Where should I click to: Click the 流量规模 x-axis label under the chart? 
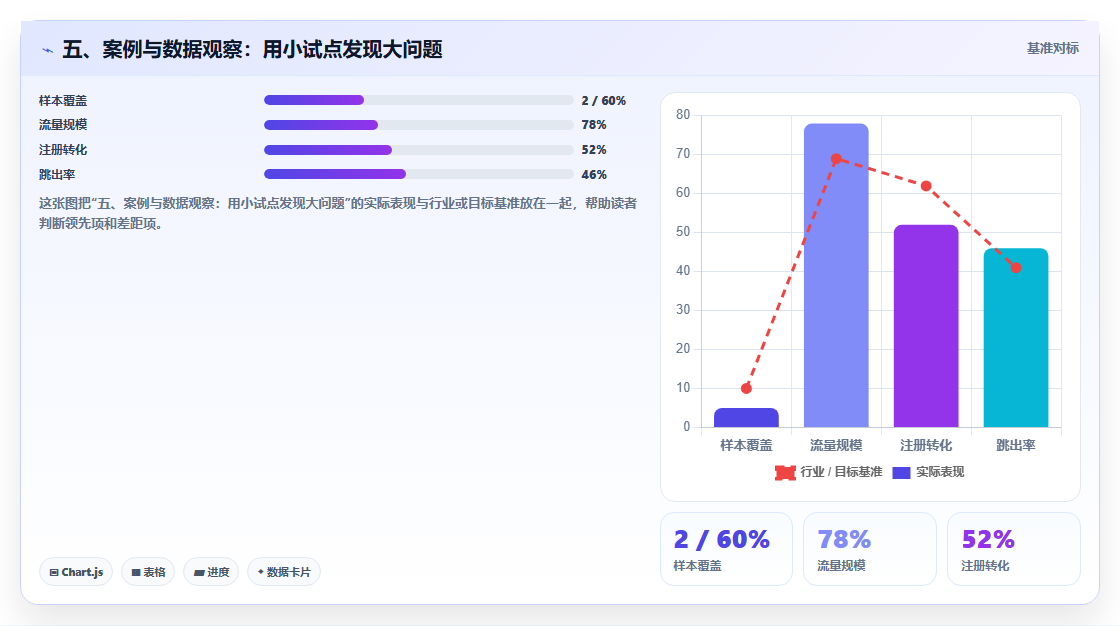point(836,446)
